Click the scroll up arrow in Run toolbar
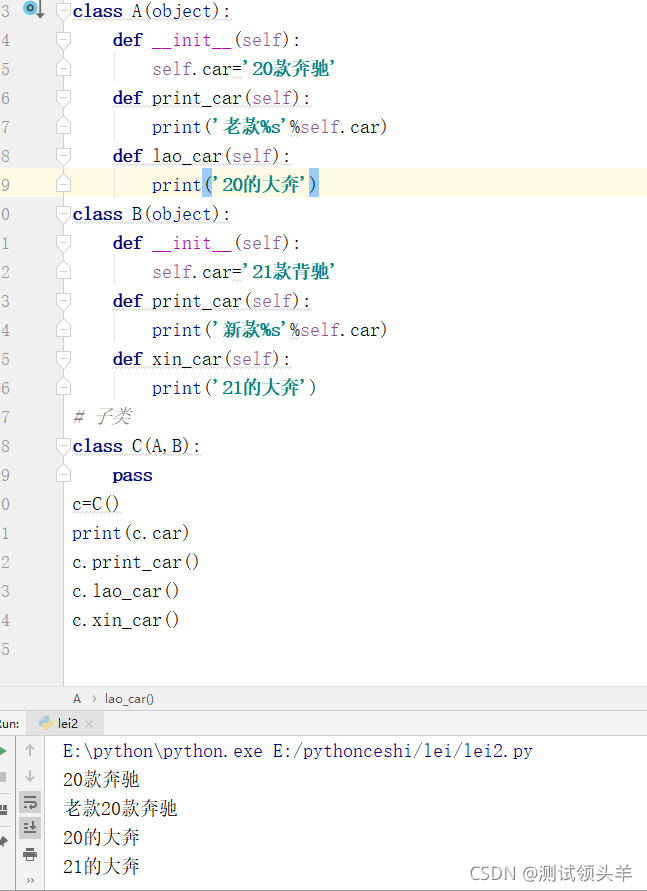The width and height of the screenshot is (647, 891). [30, 750]
